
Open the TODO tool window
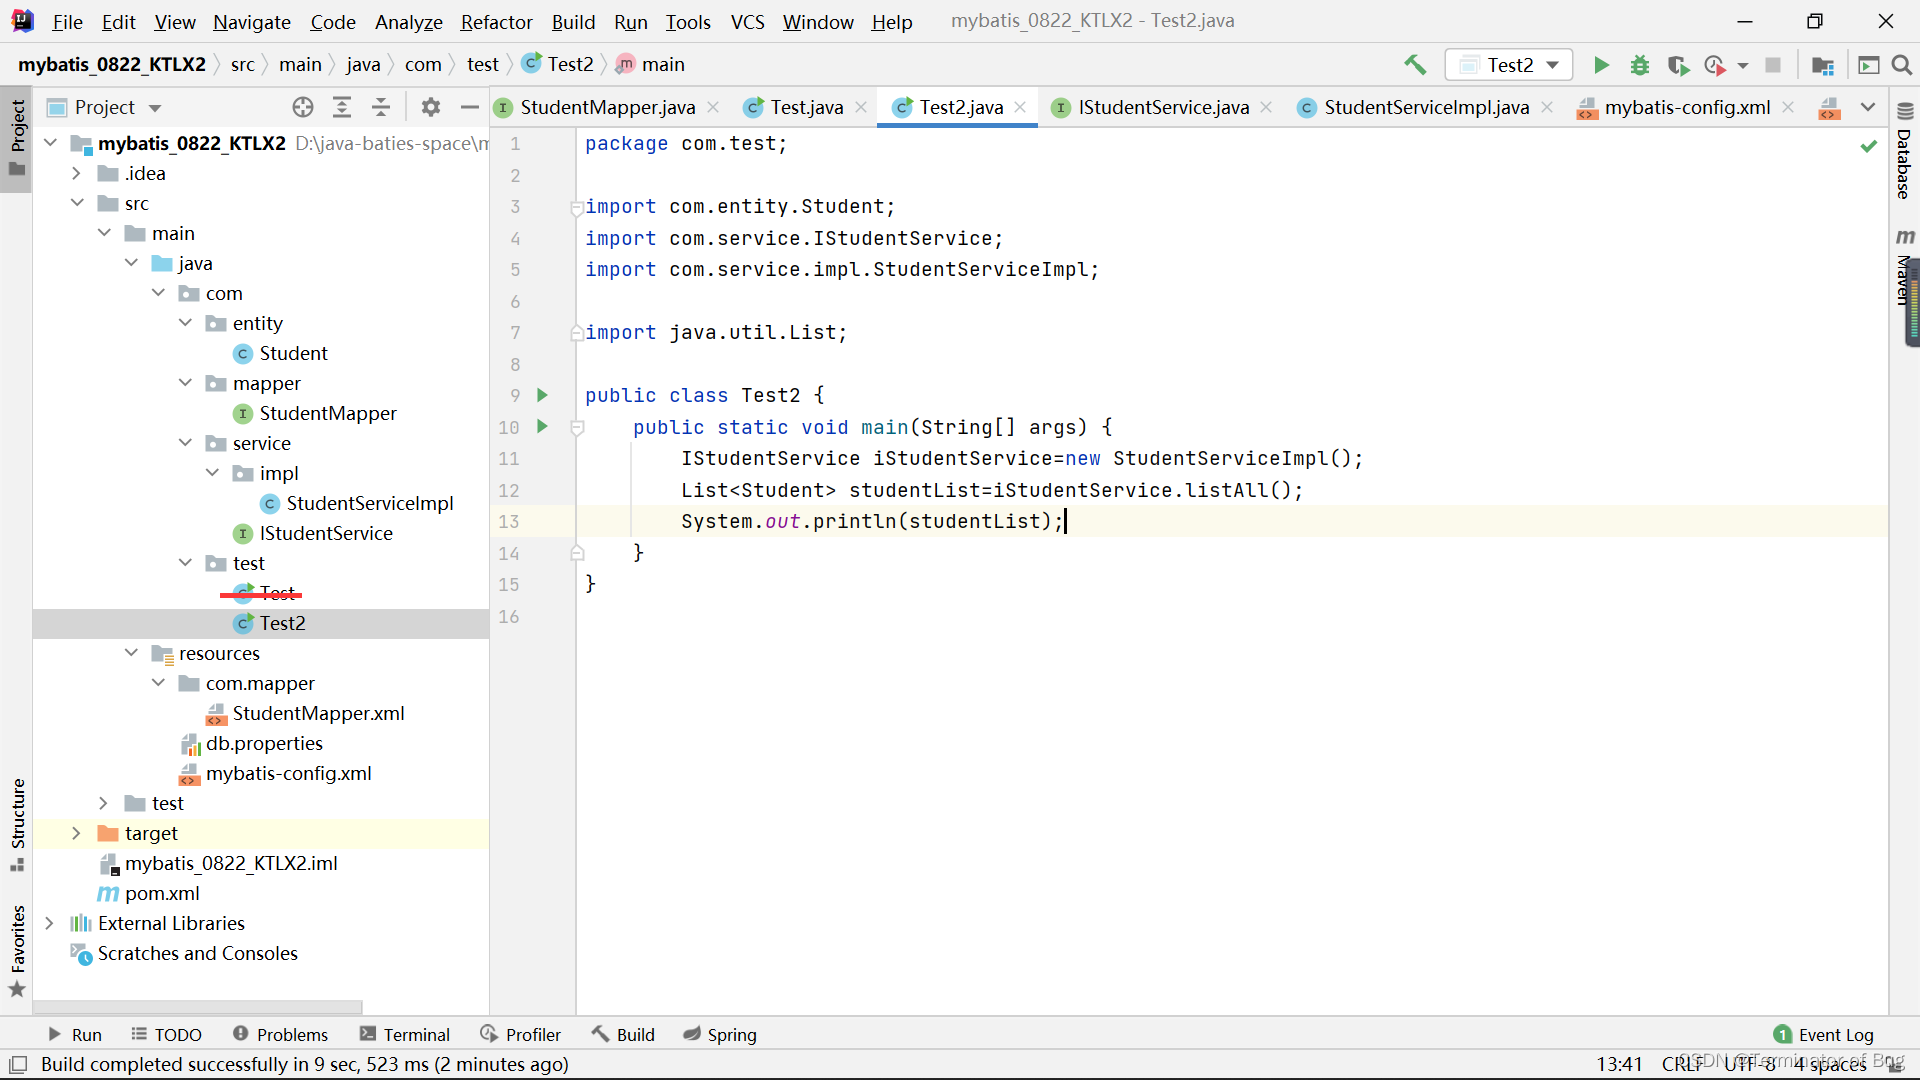(166, 1035)
